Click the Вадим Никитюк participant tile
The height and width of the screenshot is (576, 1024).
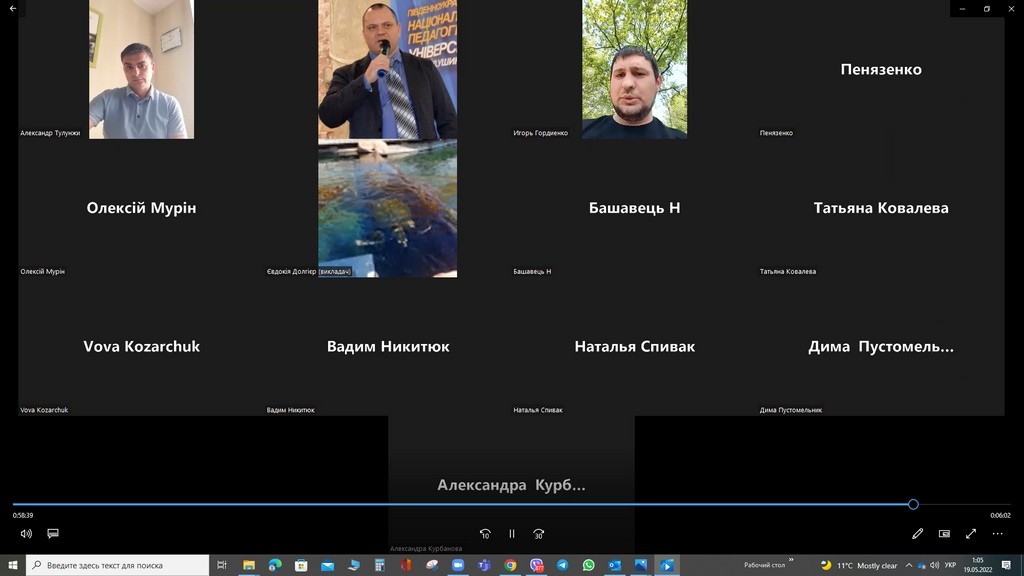pyautogui.click(x=387, y=346)
